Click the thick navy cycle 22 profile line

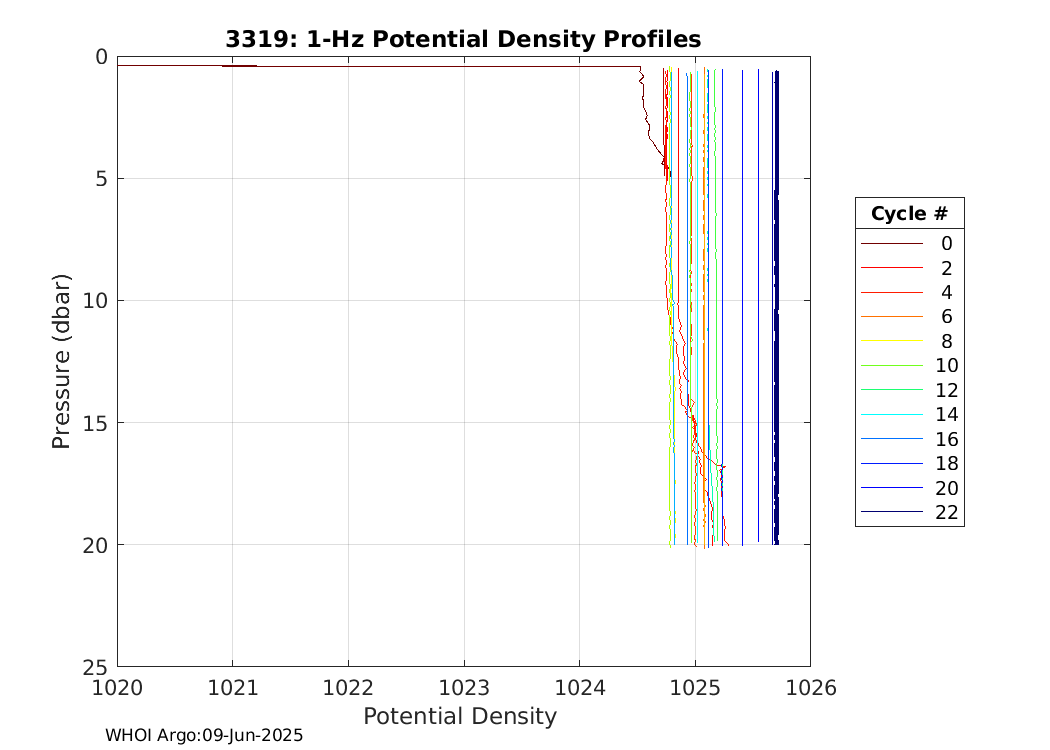[x=775, y=308]
